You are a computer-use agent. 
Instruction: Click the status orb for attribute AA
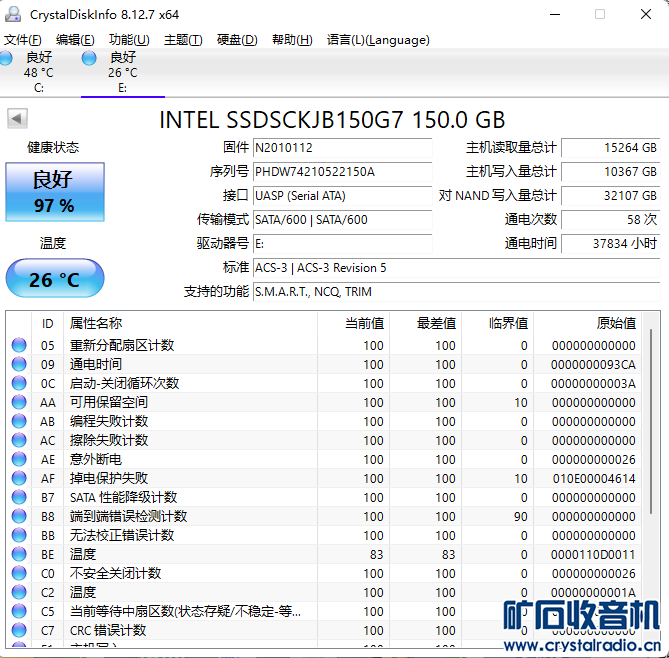coord(19,402)
